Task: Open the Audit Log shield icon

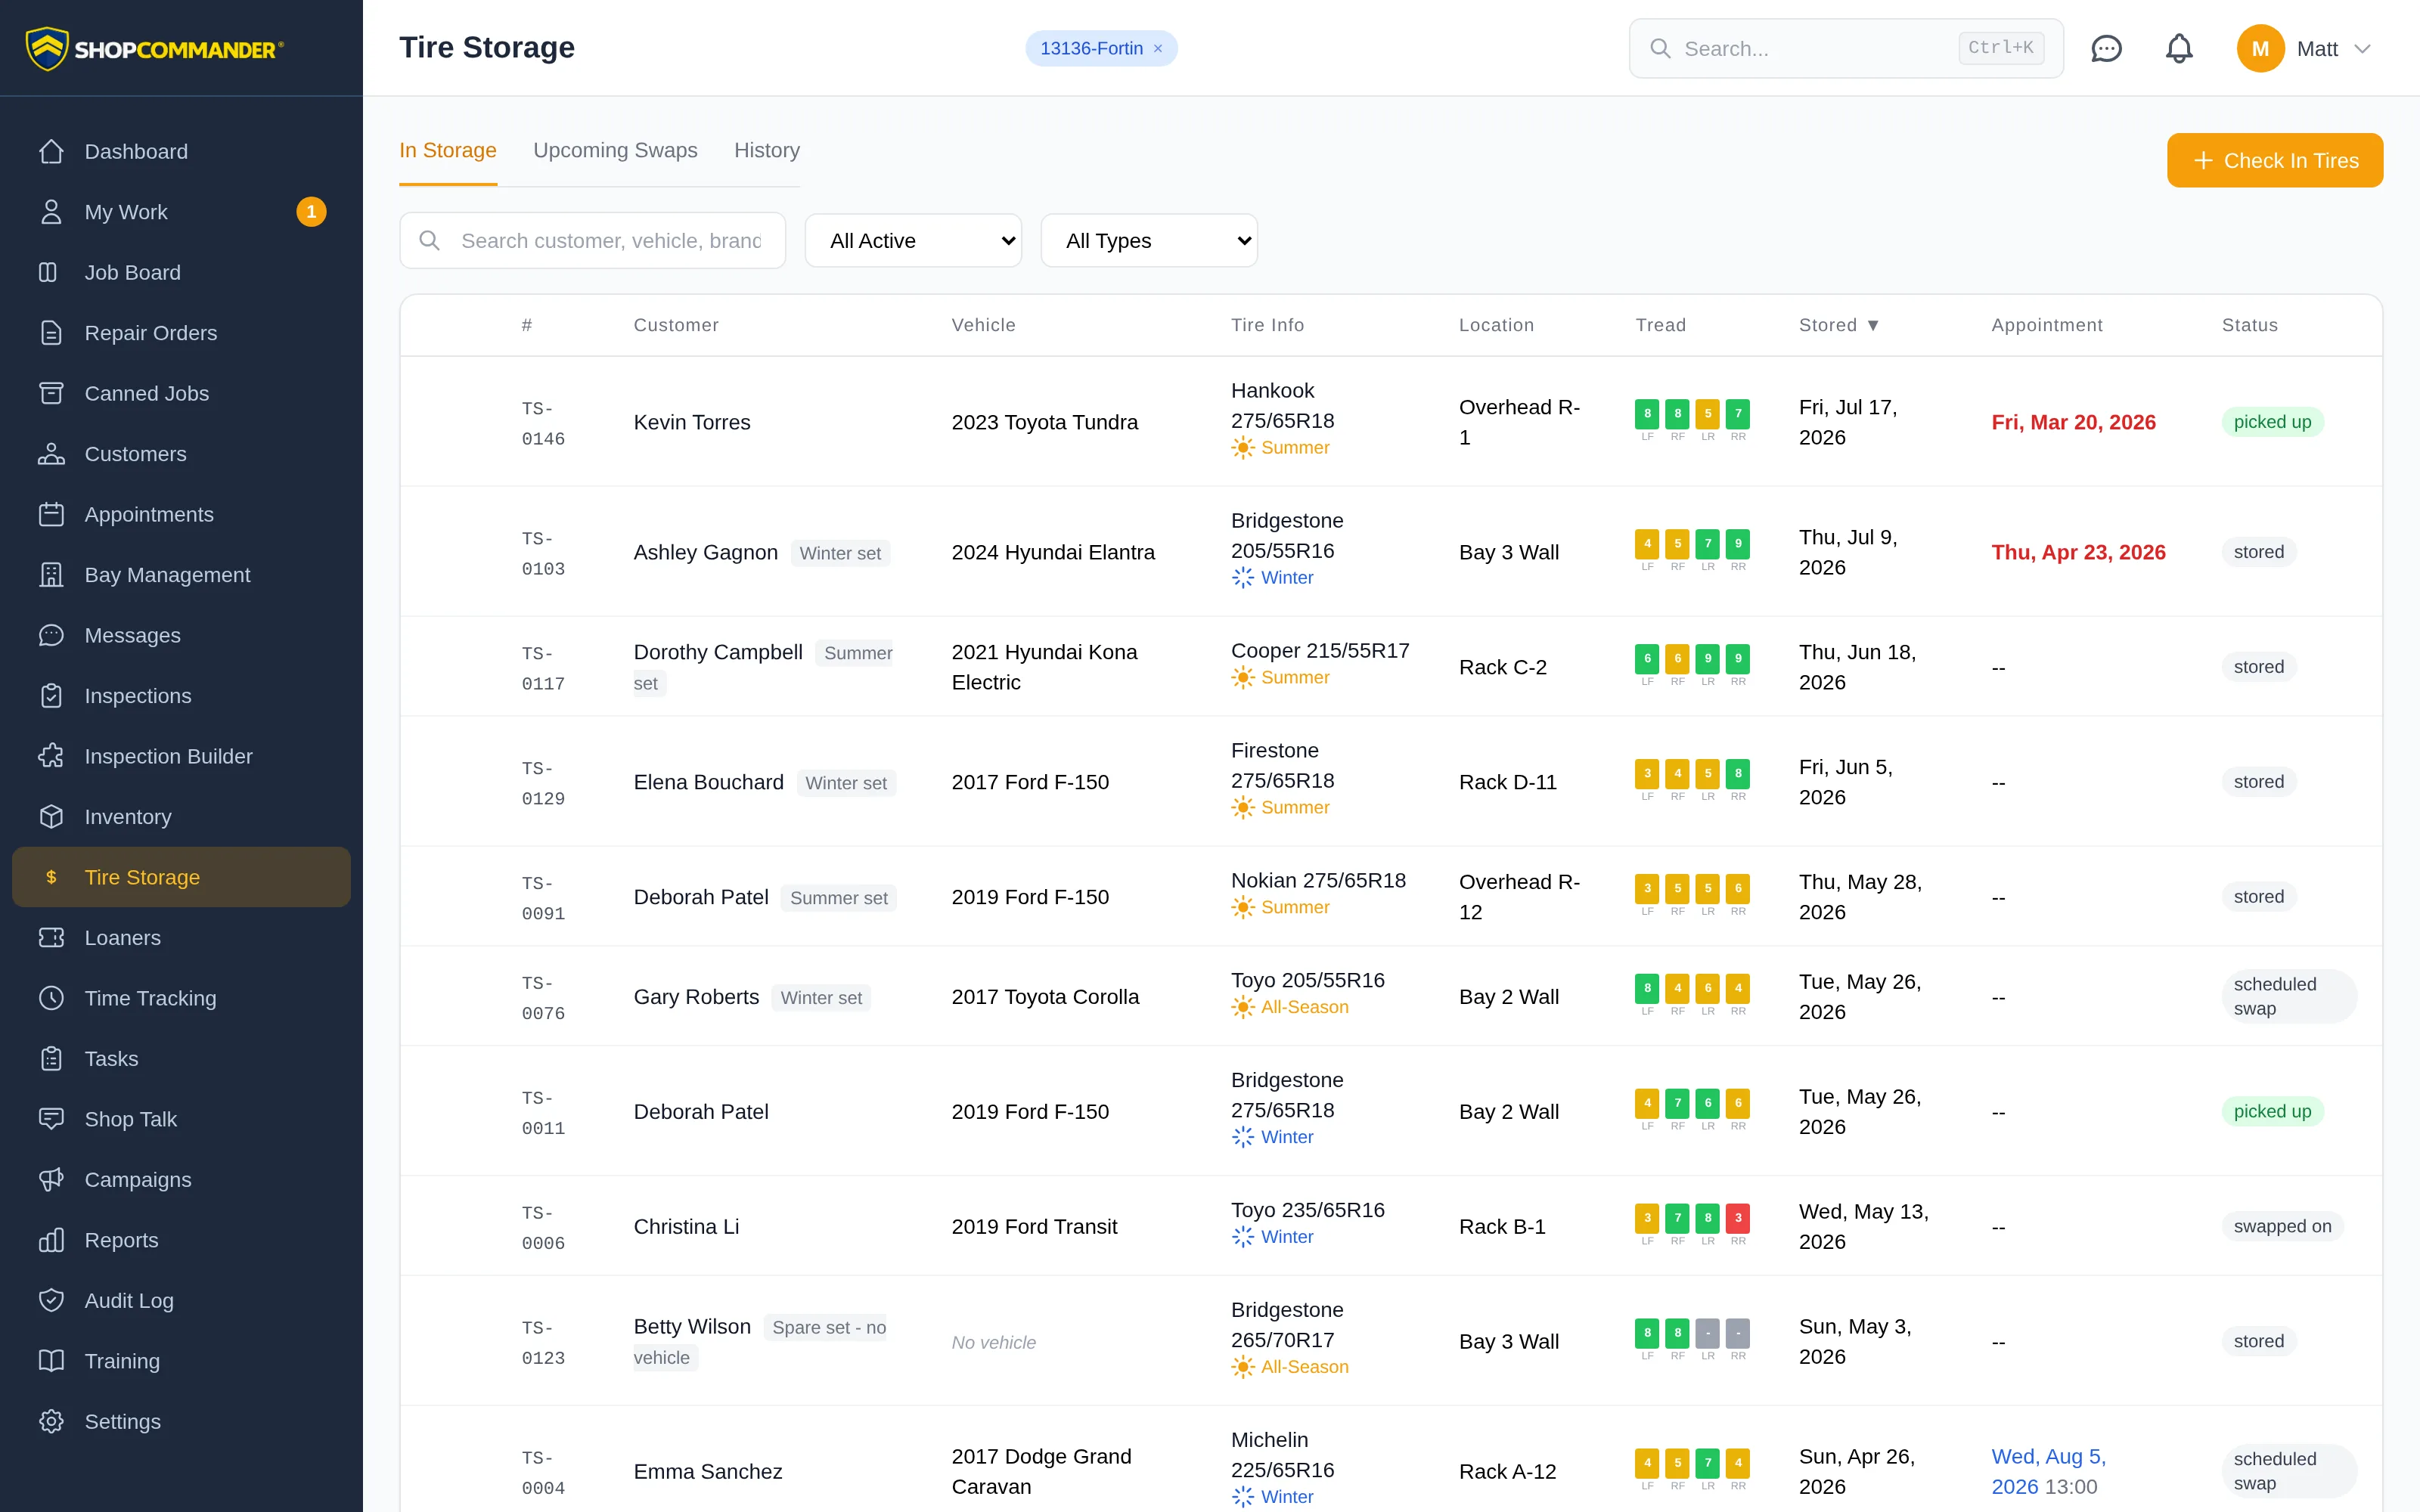Action: click(51, 1301)
